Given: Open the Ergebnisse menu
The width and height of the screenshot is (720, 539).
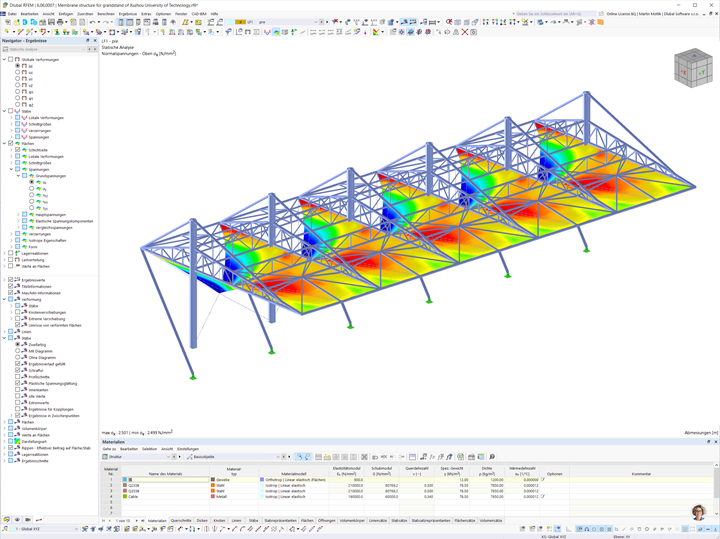Looking at the screenshot, I should pos(128,14).
